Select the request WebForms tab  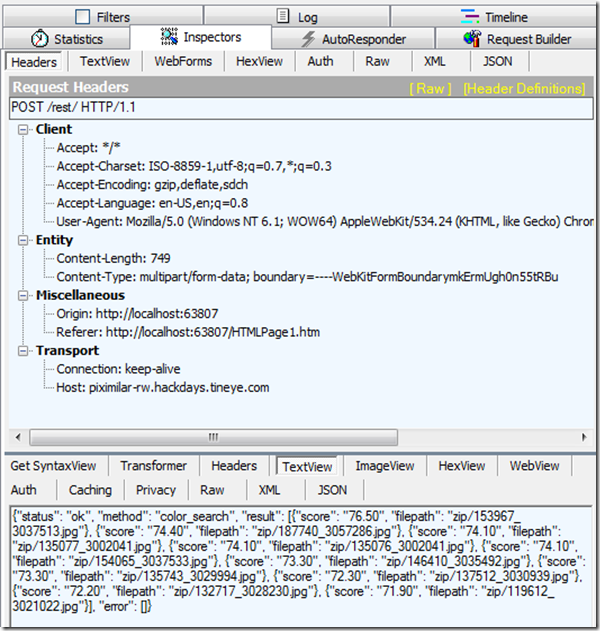pyautogui.click(x=183, y=61)
